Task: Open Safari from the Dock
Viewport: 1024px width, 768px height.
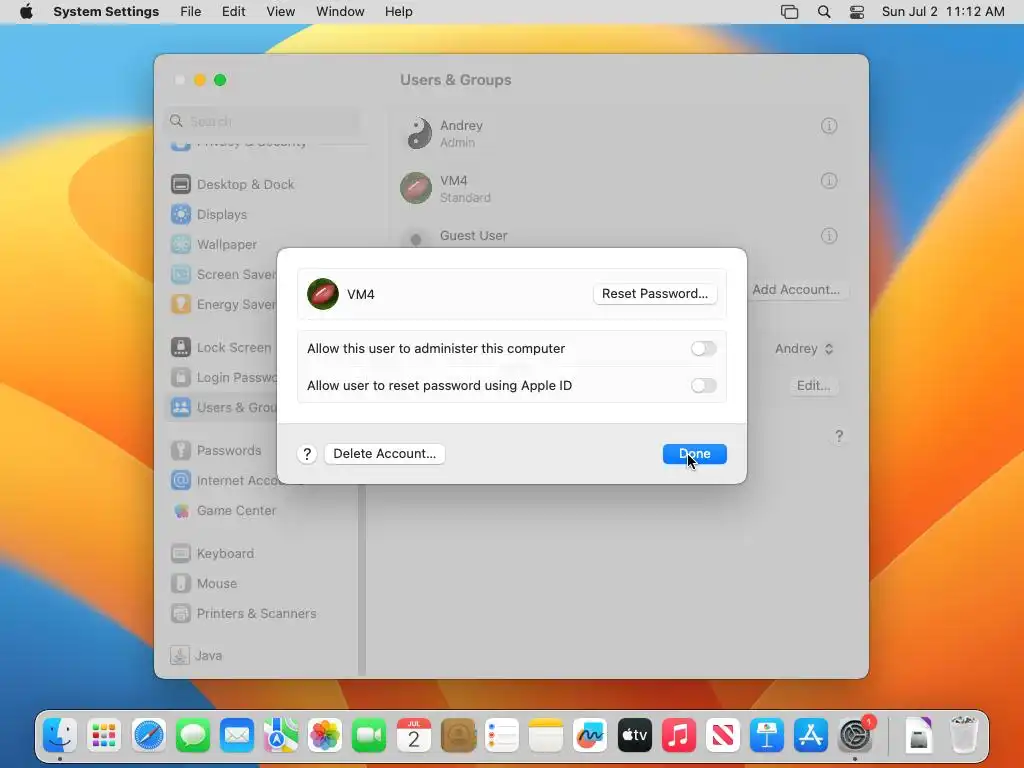Action: tap(148, 736)
